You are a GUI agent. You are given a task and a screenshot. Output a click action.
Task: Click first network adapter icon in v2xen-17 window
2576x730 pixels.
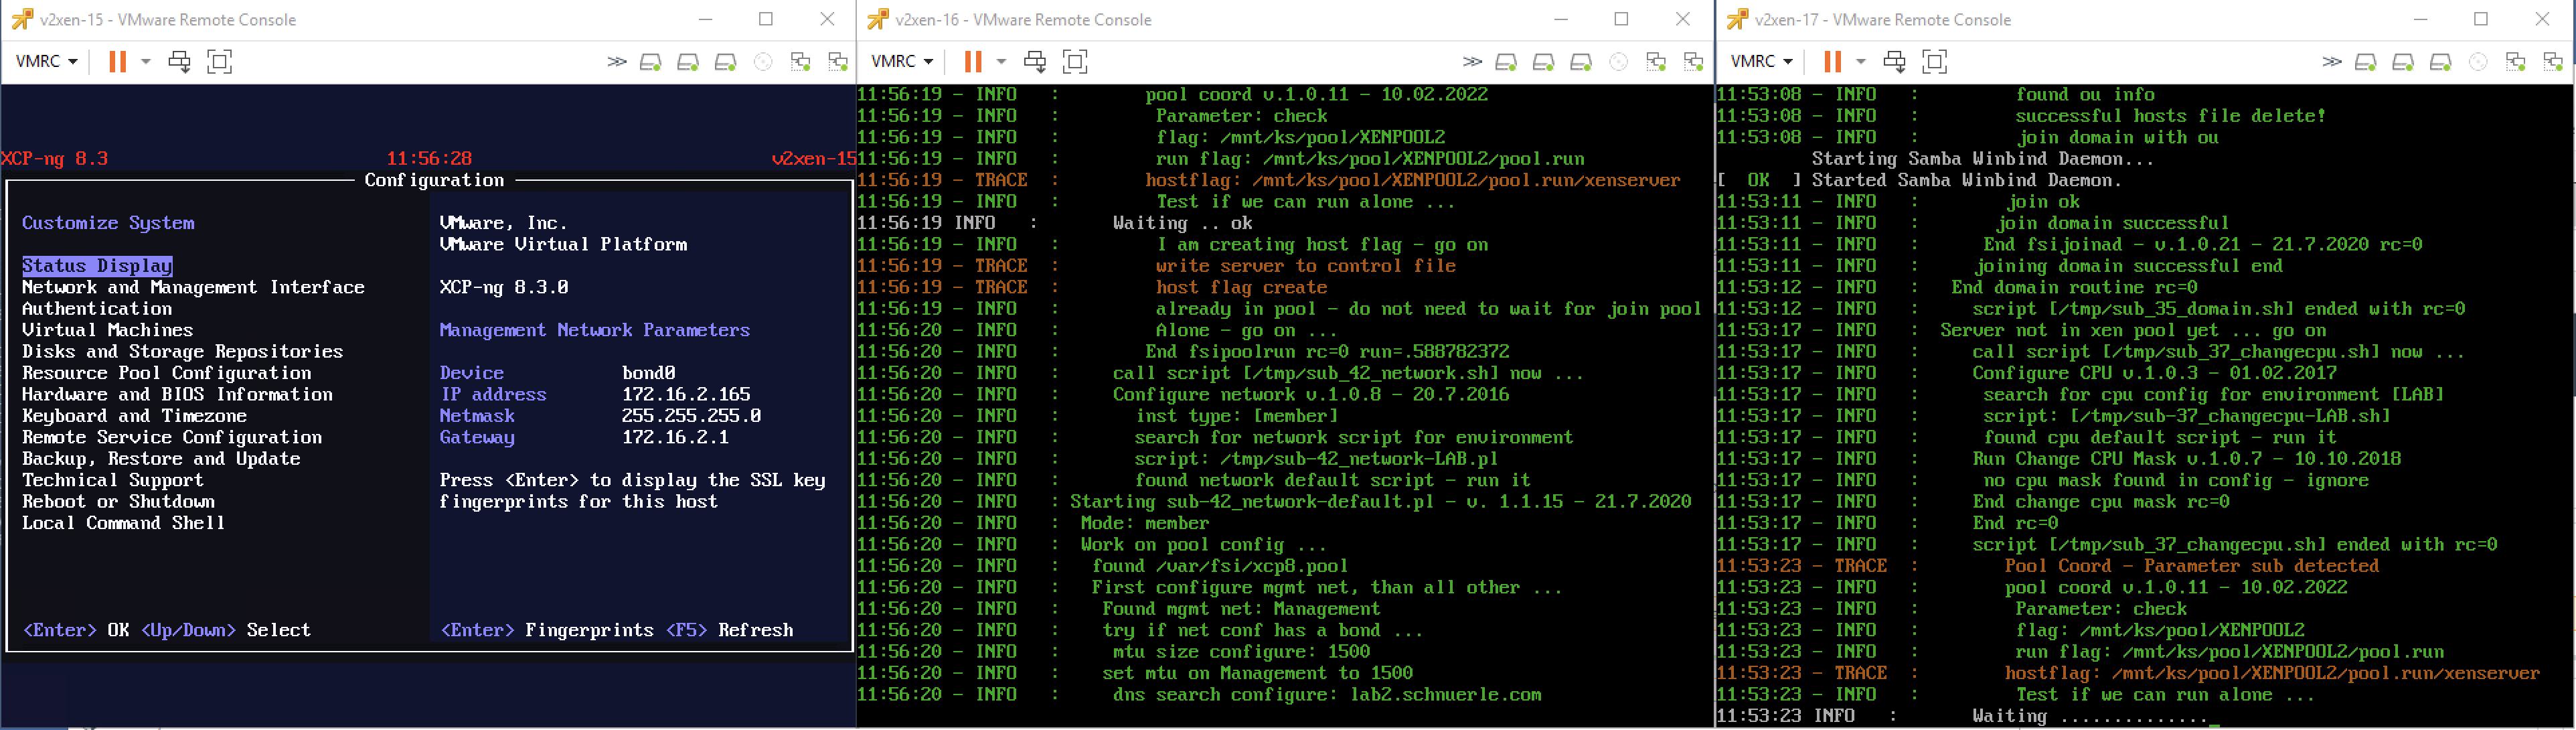point(2516,62)
